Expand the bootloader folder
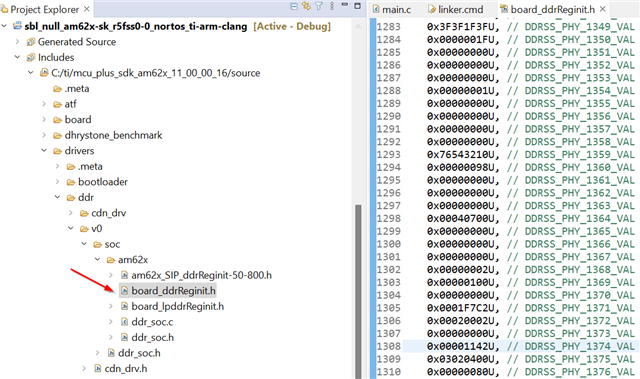Image resolution: width=640 pixels, height=379 pixels. (x=58, y=182)
